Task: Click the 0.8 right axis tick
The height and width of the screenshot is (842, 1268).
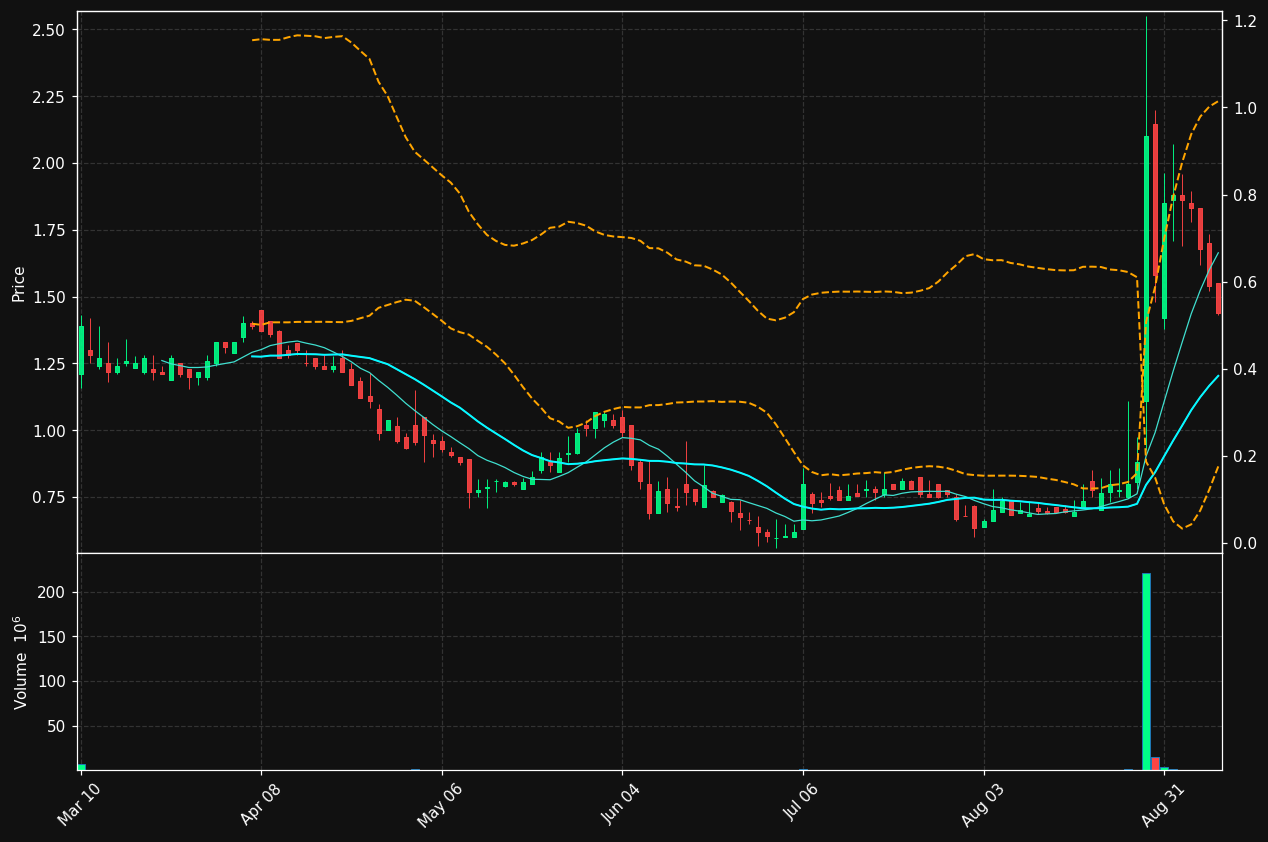Action: pyautogui.click(x=1244, y=195)
